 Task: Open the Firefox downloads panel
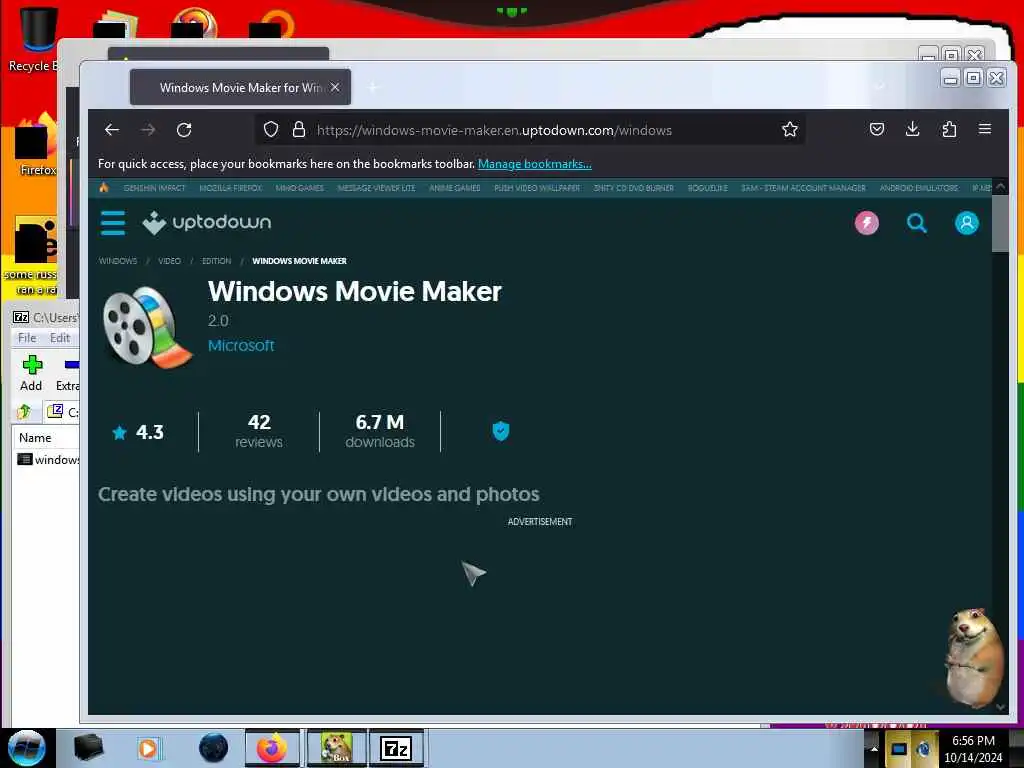coord(913,129)
